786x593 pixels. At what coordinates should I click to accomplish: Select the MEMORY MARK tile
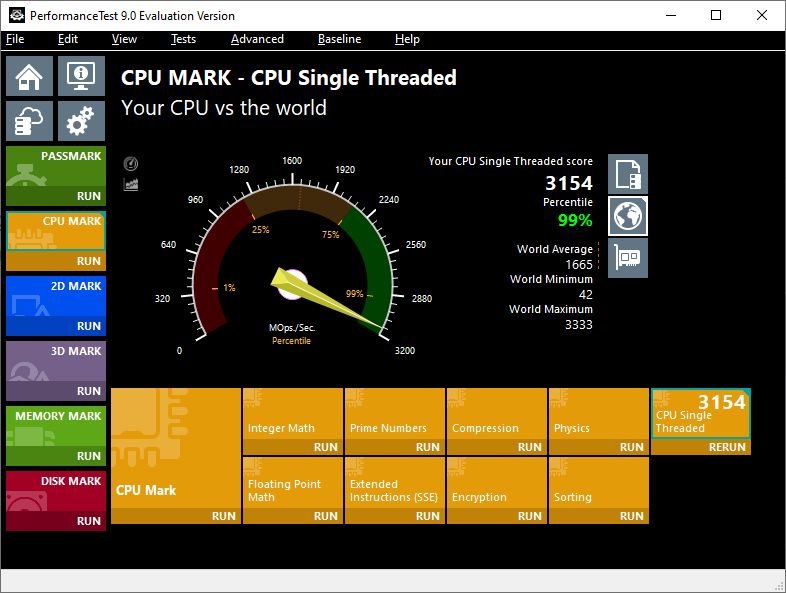coord(56,426)
